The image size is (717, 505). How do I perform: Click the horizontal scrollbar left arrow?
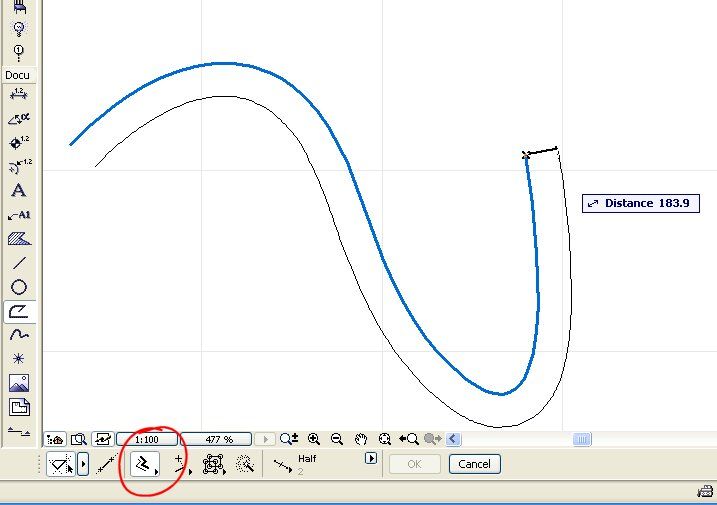point(453,439)
